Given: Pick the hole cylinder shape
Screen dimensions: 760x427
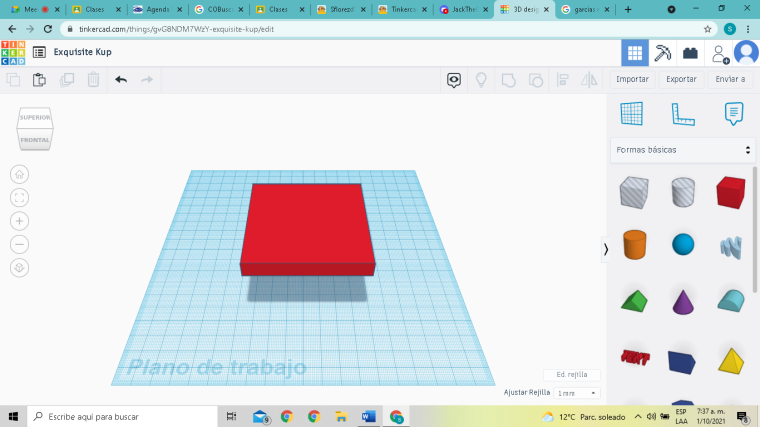Looking at the screenshot, I should (683, 192).
